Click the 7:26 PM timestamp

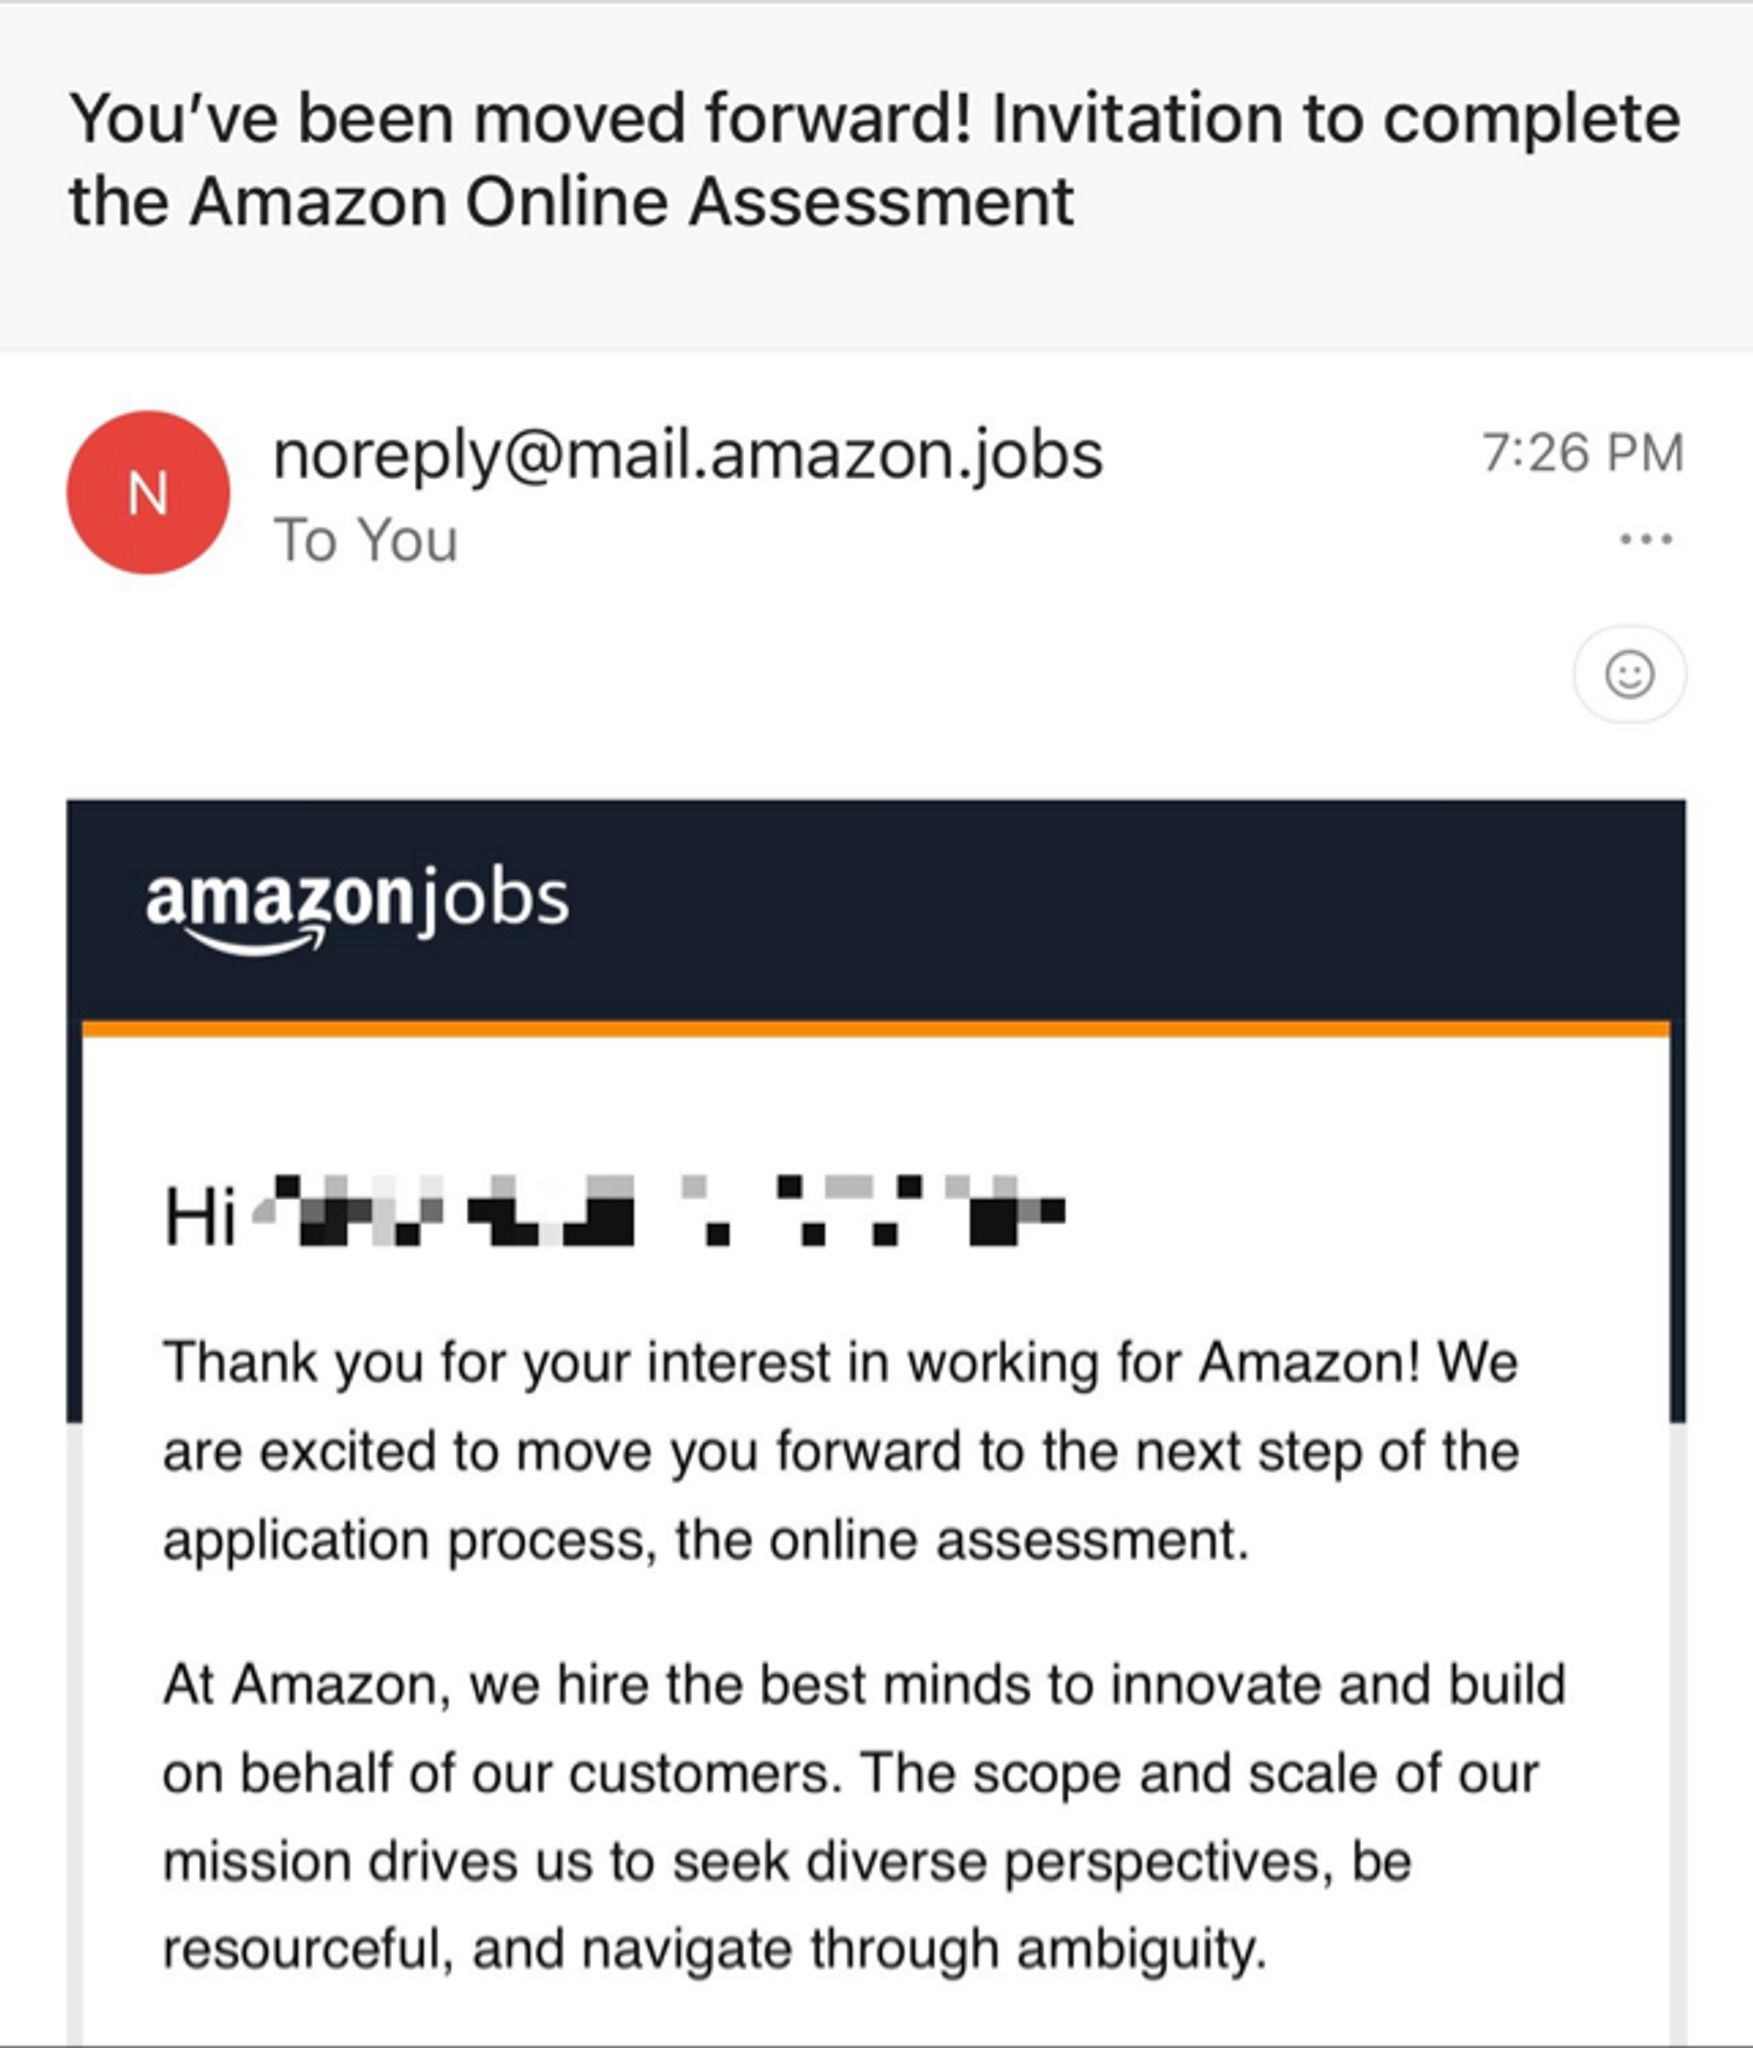coord(1582,453)
